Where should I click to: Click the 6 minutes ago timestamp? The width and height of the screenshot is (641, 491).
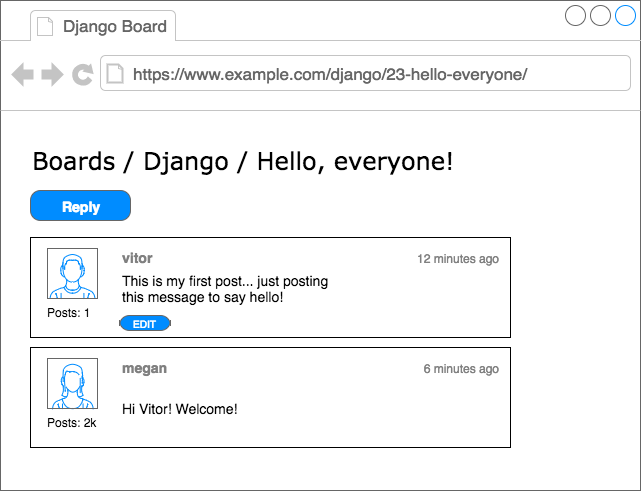point(460,369)
